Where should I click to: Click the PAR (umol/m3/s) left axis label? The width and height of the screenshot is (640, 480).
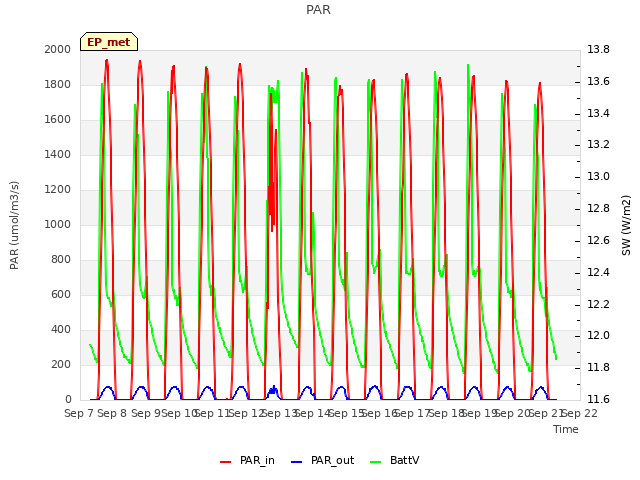(x=14, y=225)
